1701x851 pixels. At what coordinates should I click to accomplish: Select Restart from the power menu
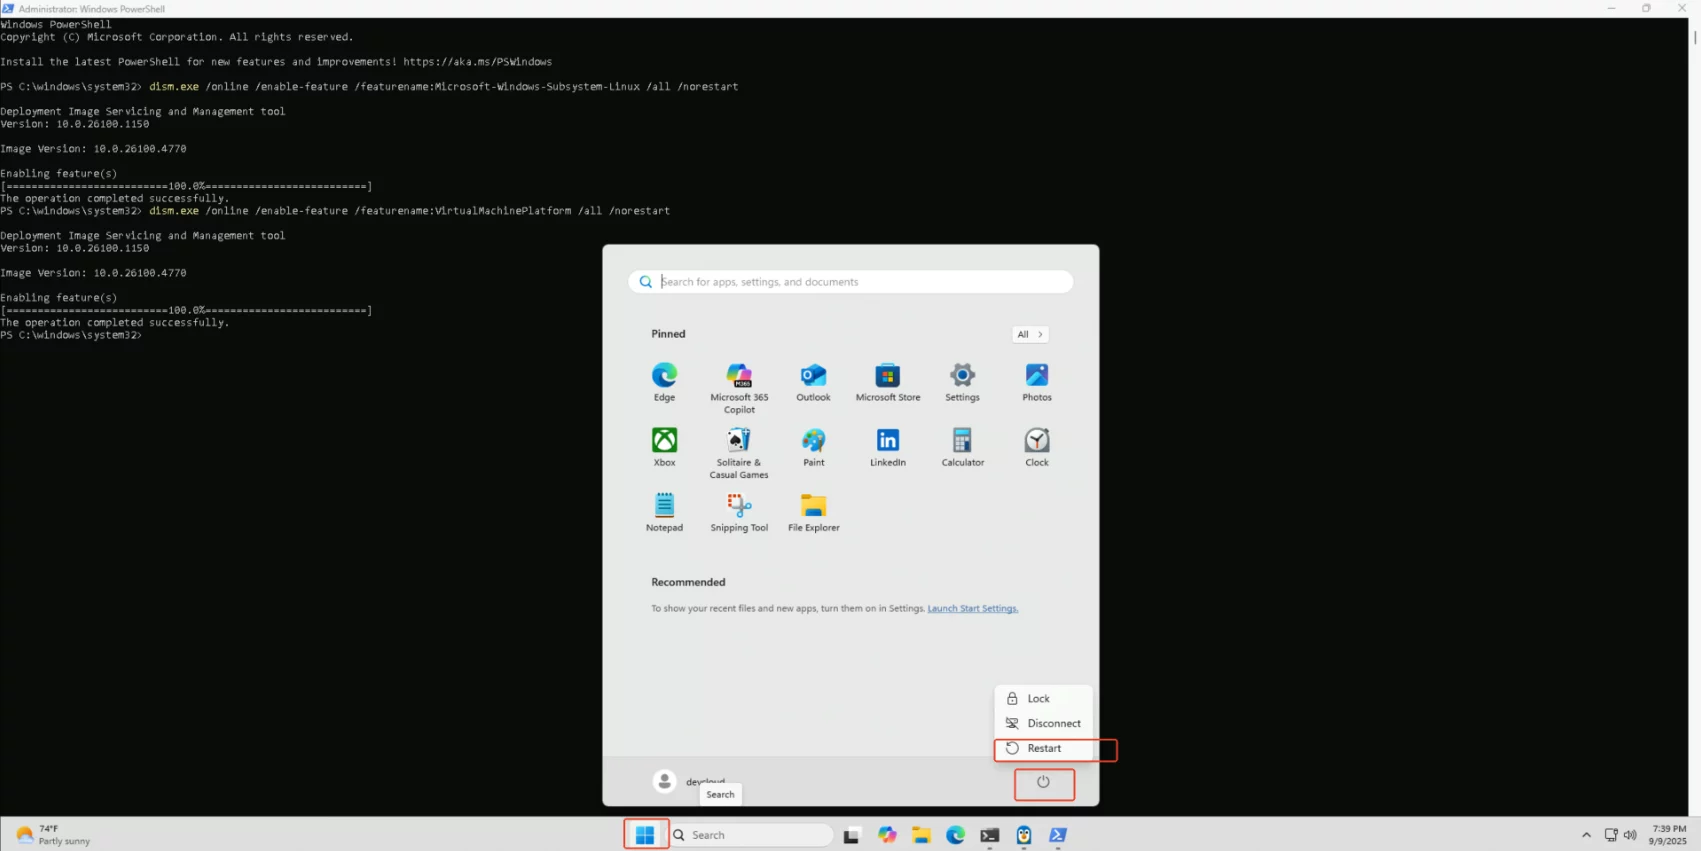point(1043,748)
